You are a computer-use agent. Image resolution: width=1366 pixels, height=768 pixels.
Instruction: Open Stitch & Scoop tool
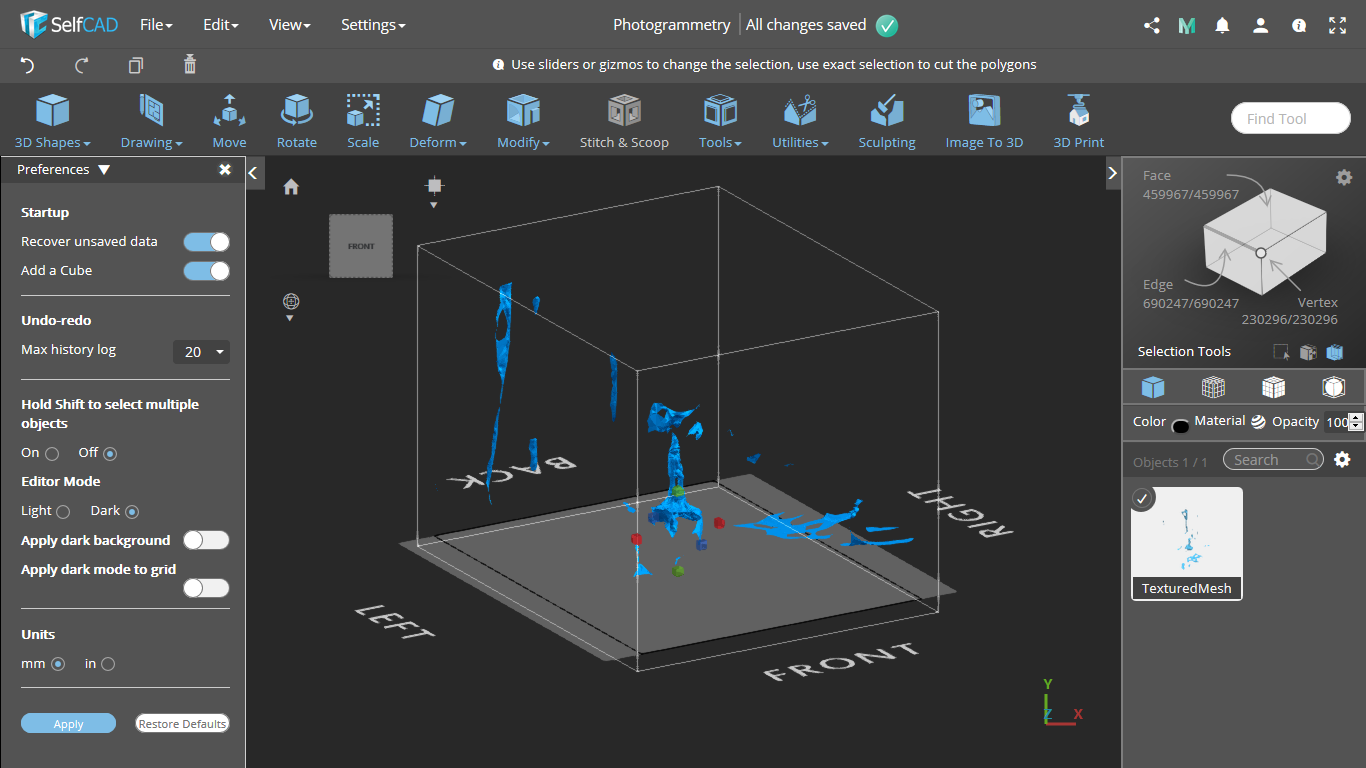624,121
